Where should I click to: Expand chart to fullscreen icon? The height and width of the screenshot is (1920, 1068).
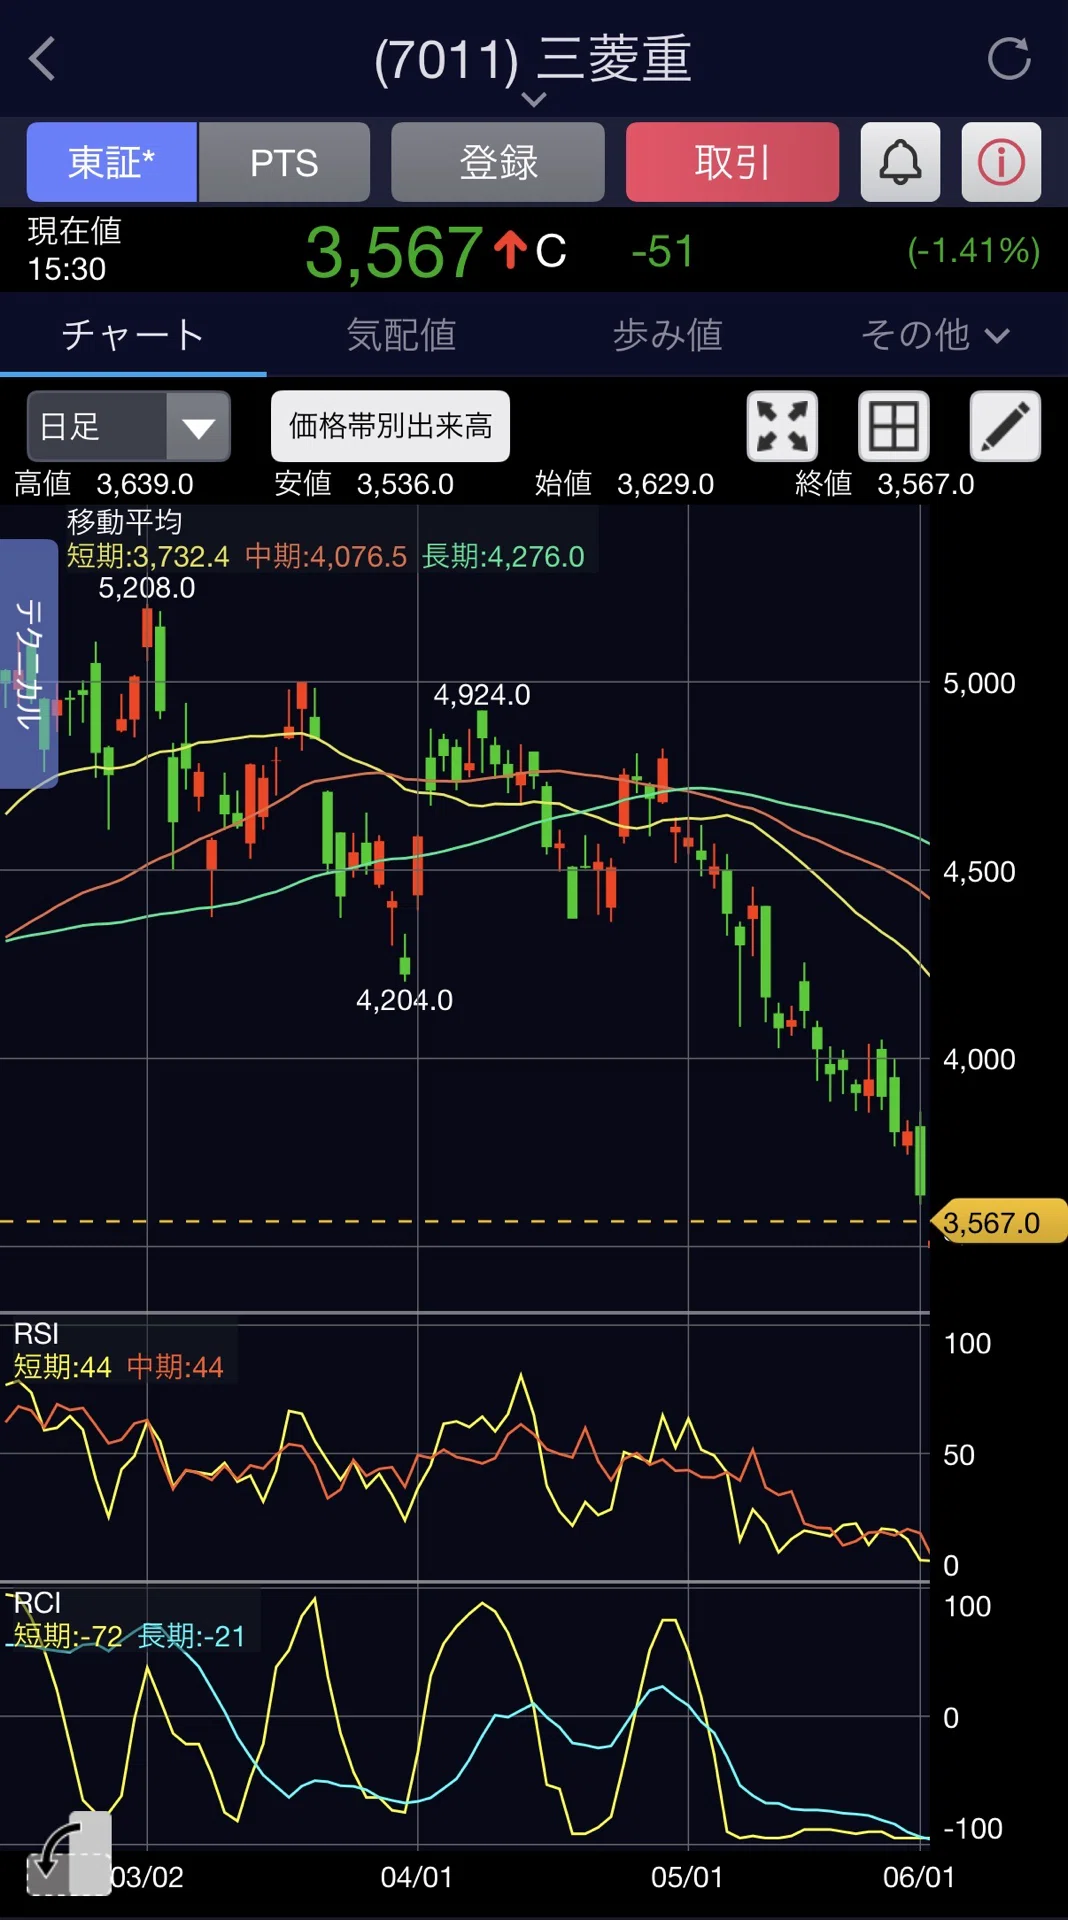[782, 426]
